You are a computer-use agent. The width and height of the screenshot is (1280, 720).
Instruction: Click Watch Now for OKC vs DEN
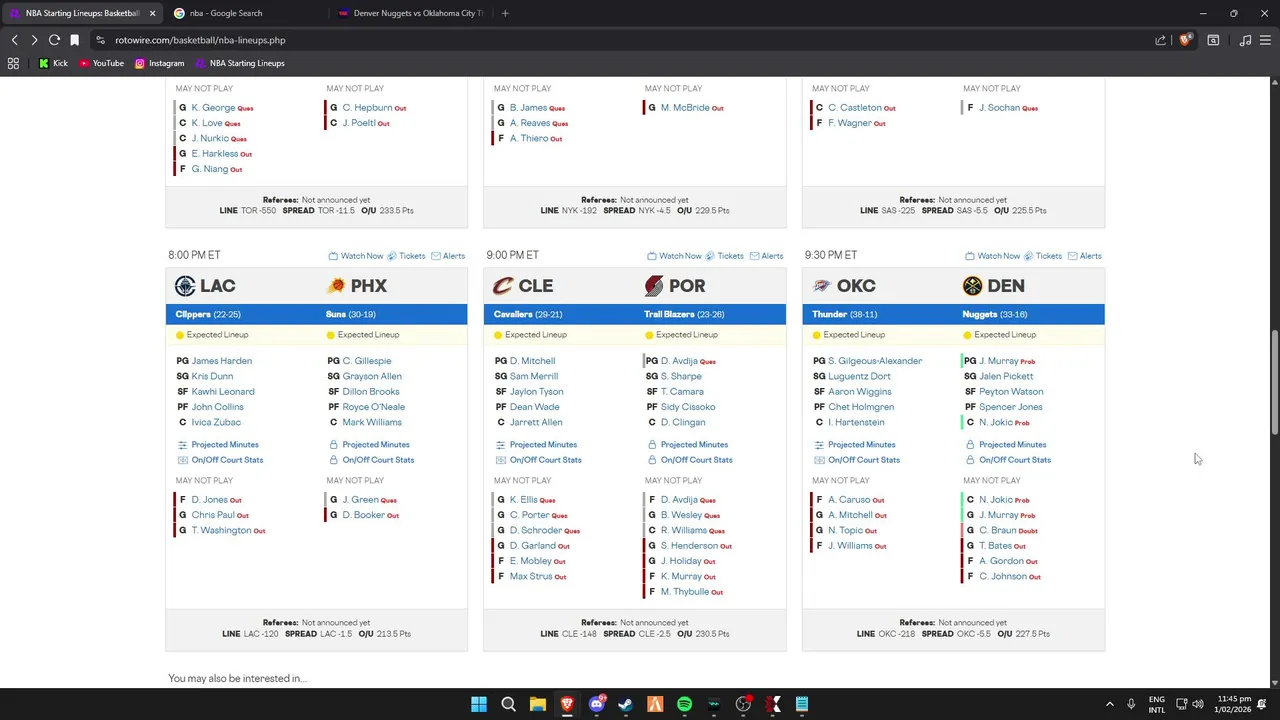click(x=993, y=256)
